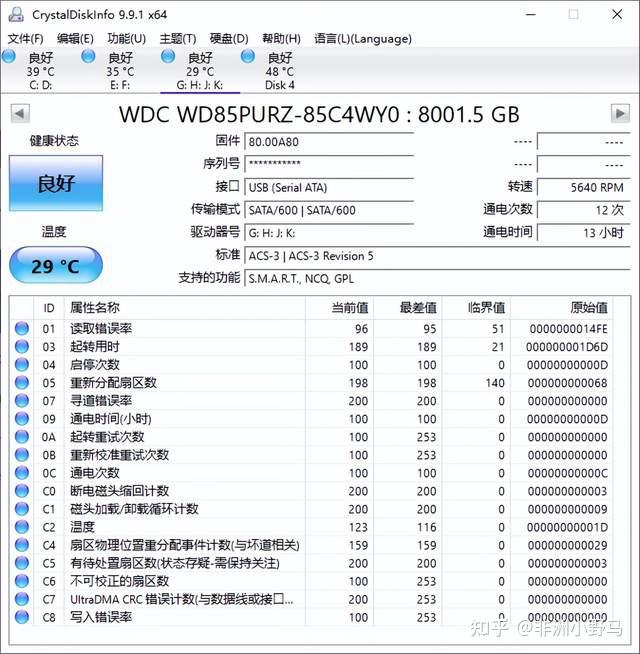Click the status orb of attribute C4
The image size is (640, 654).
[22, 545]
